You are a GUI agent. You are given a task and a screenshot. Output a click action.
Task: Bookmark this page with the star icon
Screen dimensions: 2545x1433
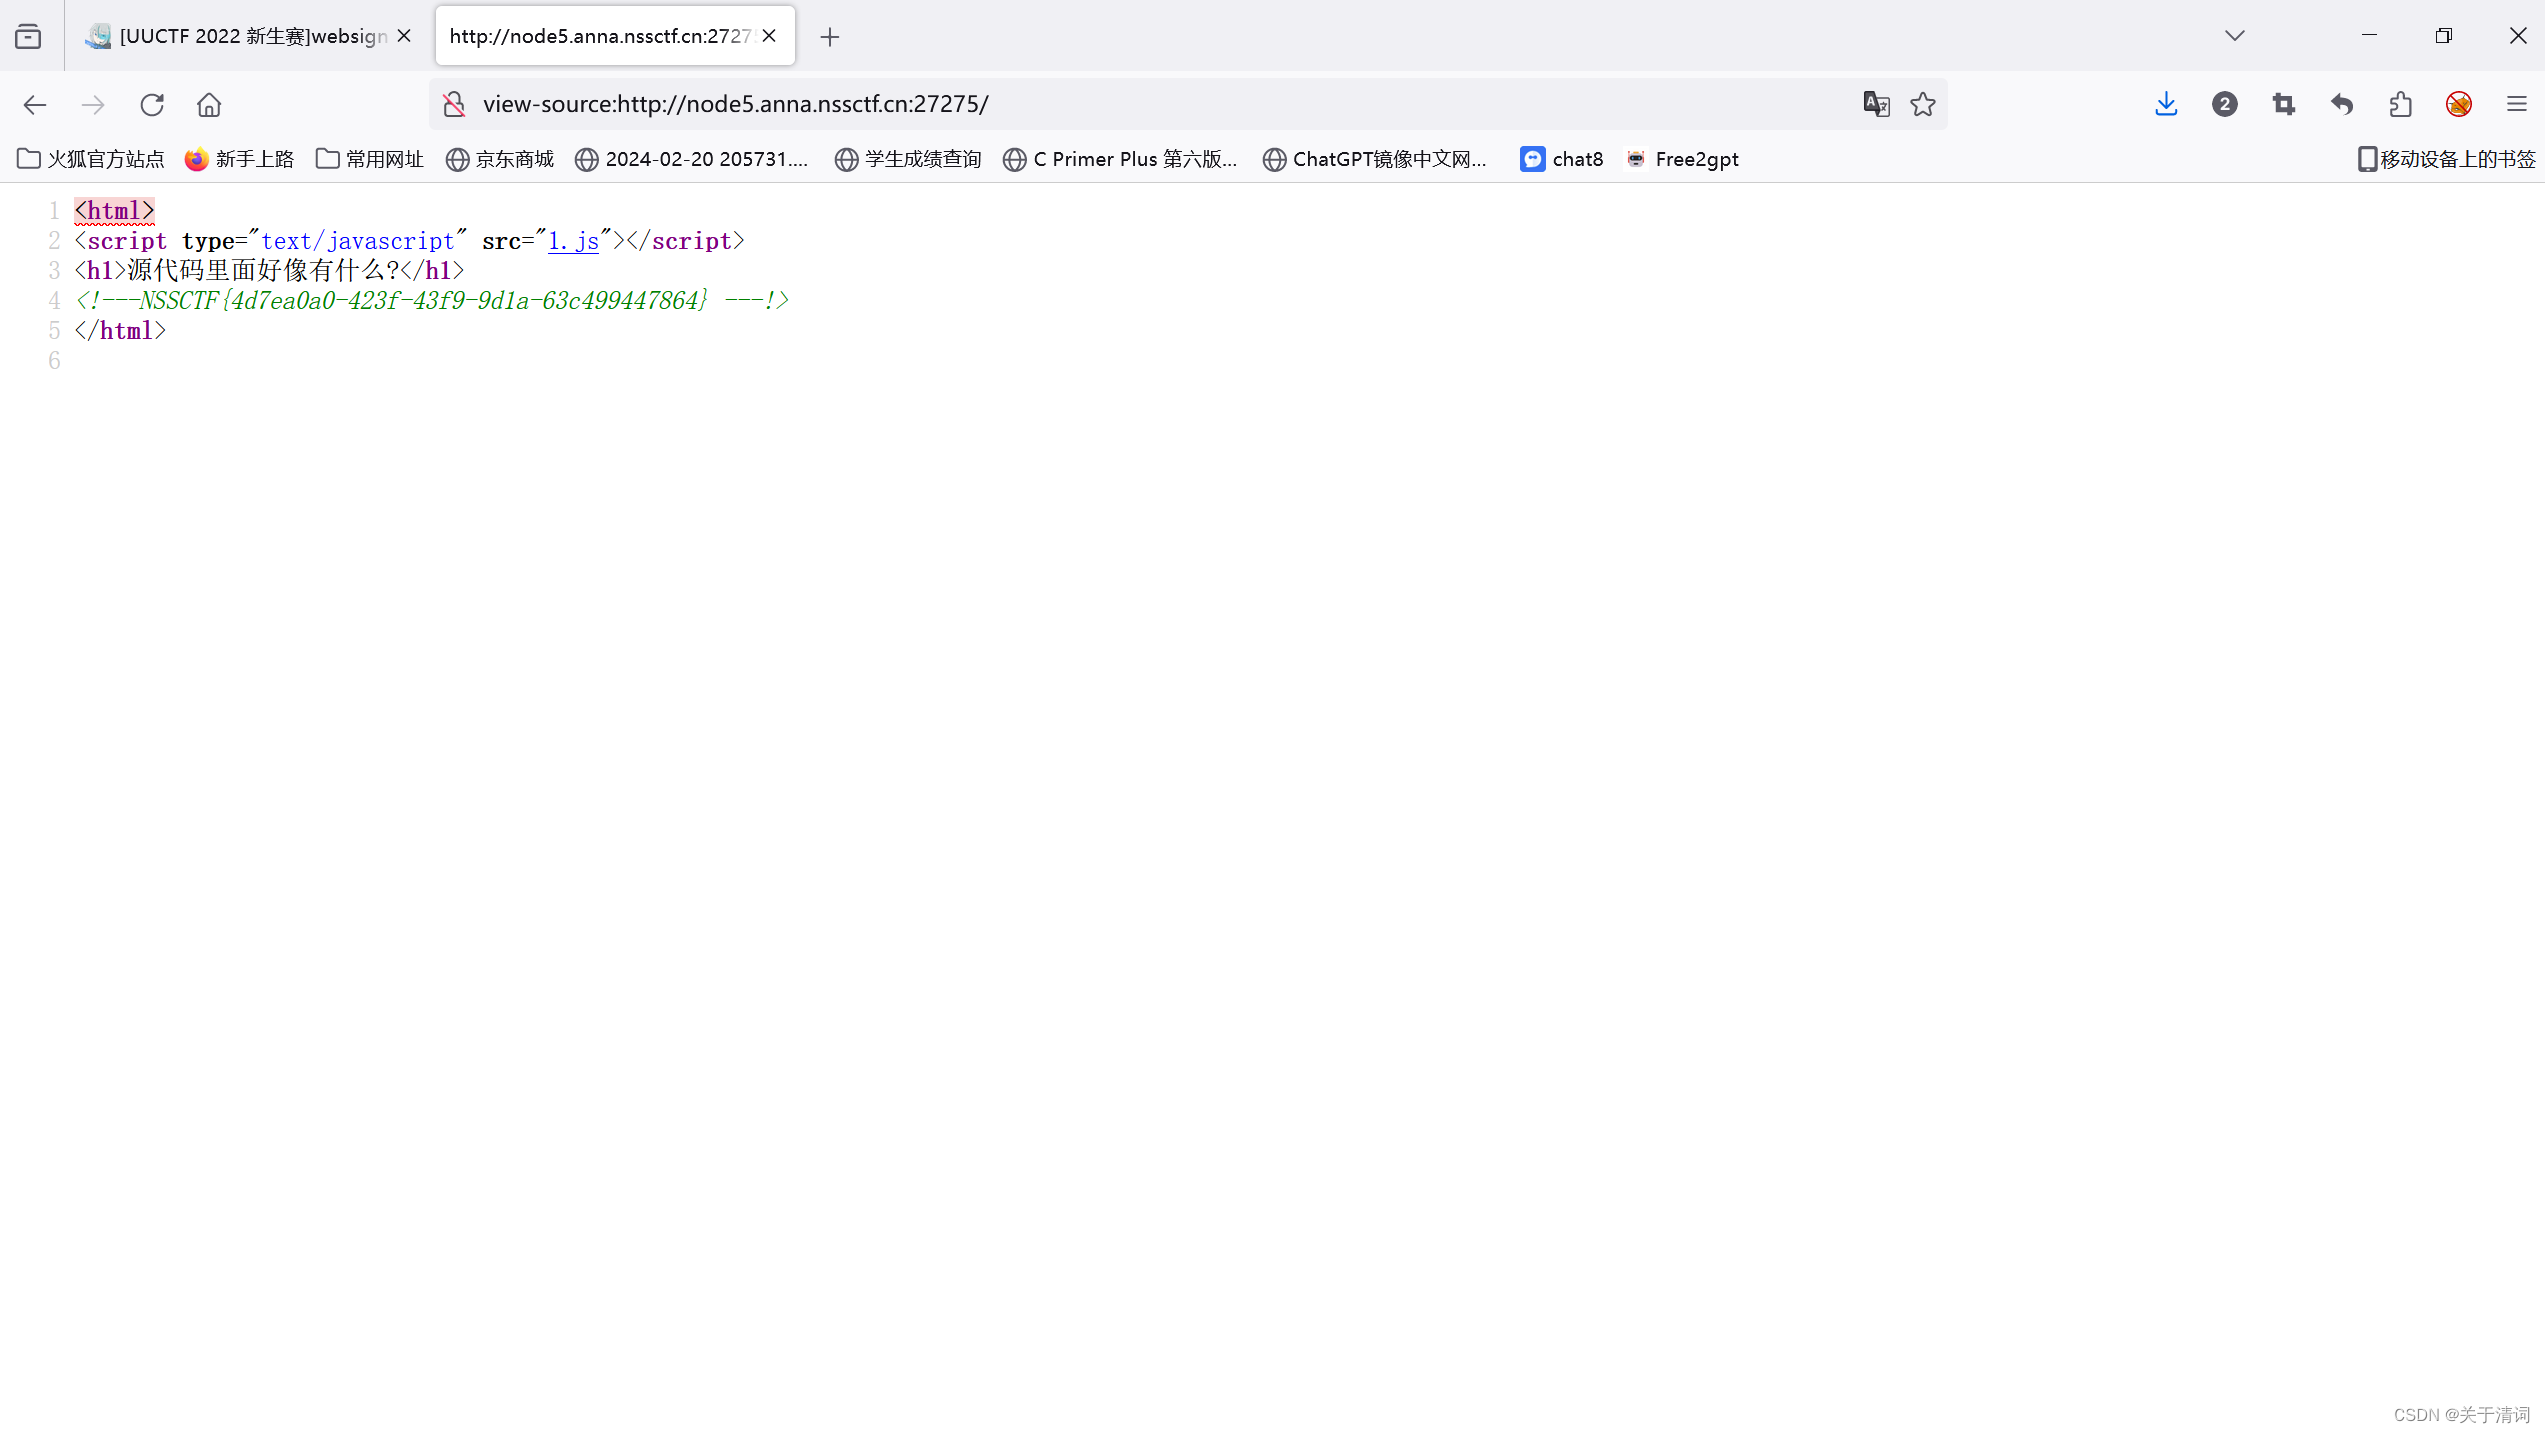1923,104
